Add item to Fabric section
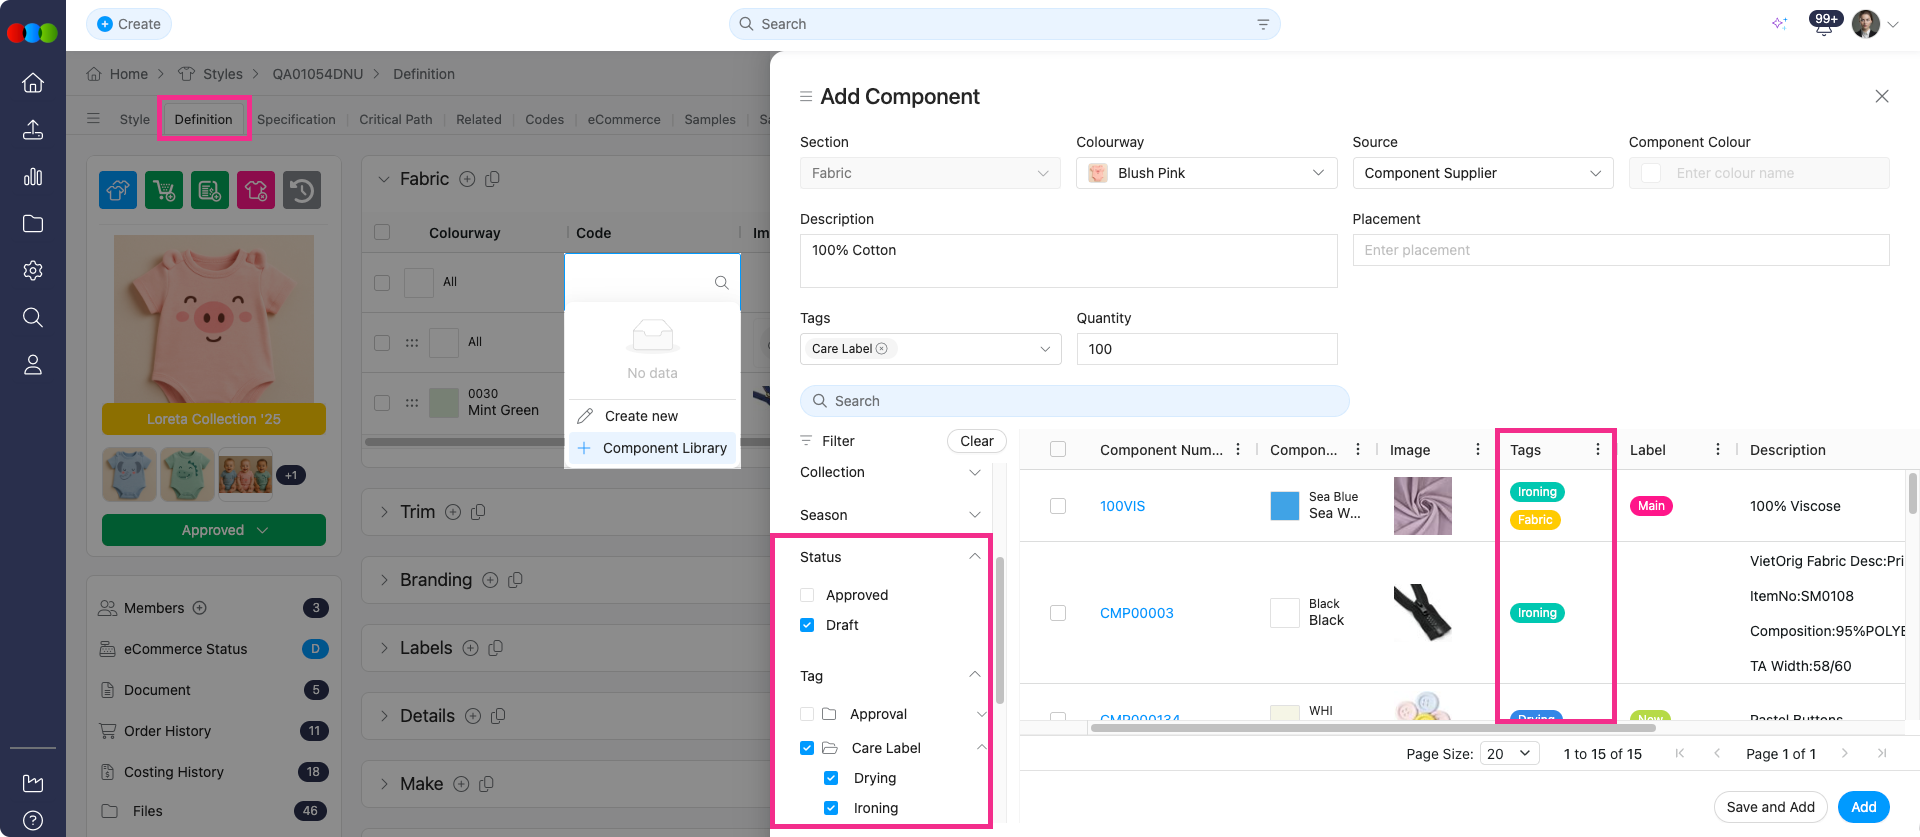The width and height of the screenshot is (1920, 837). click(467, 179)
